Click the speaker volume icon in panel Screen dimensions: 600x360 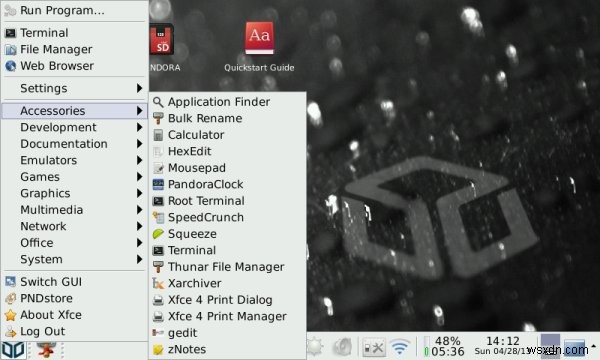[342, 347]
